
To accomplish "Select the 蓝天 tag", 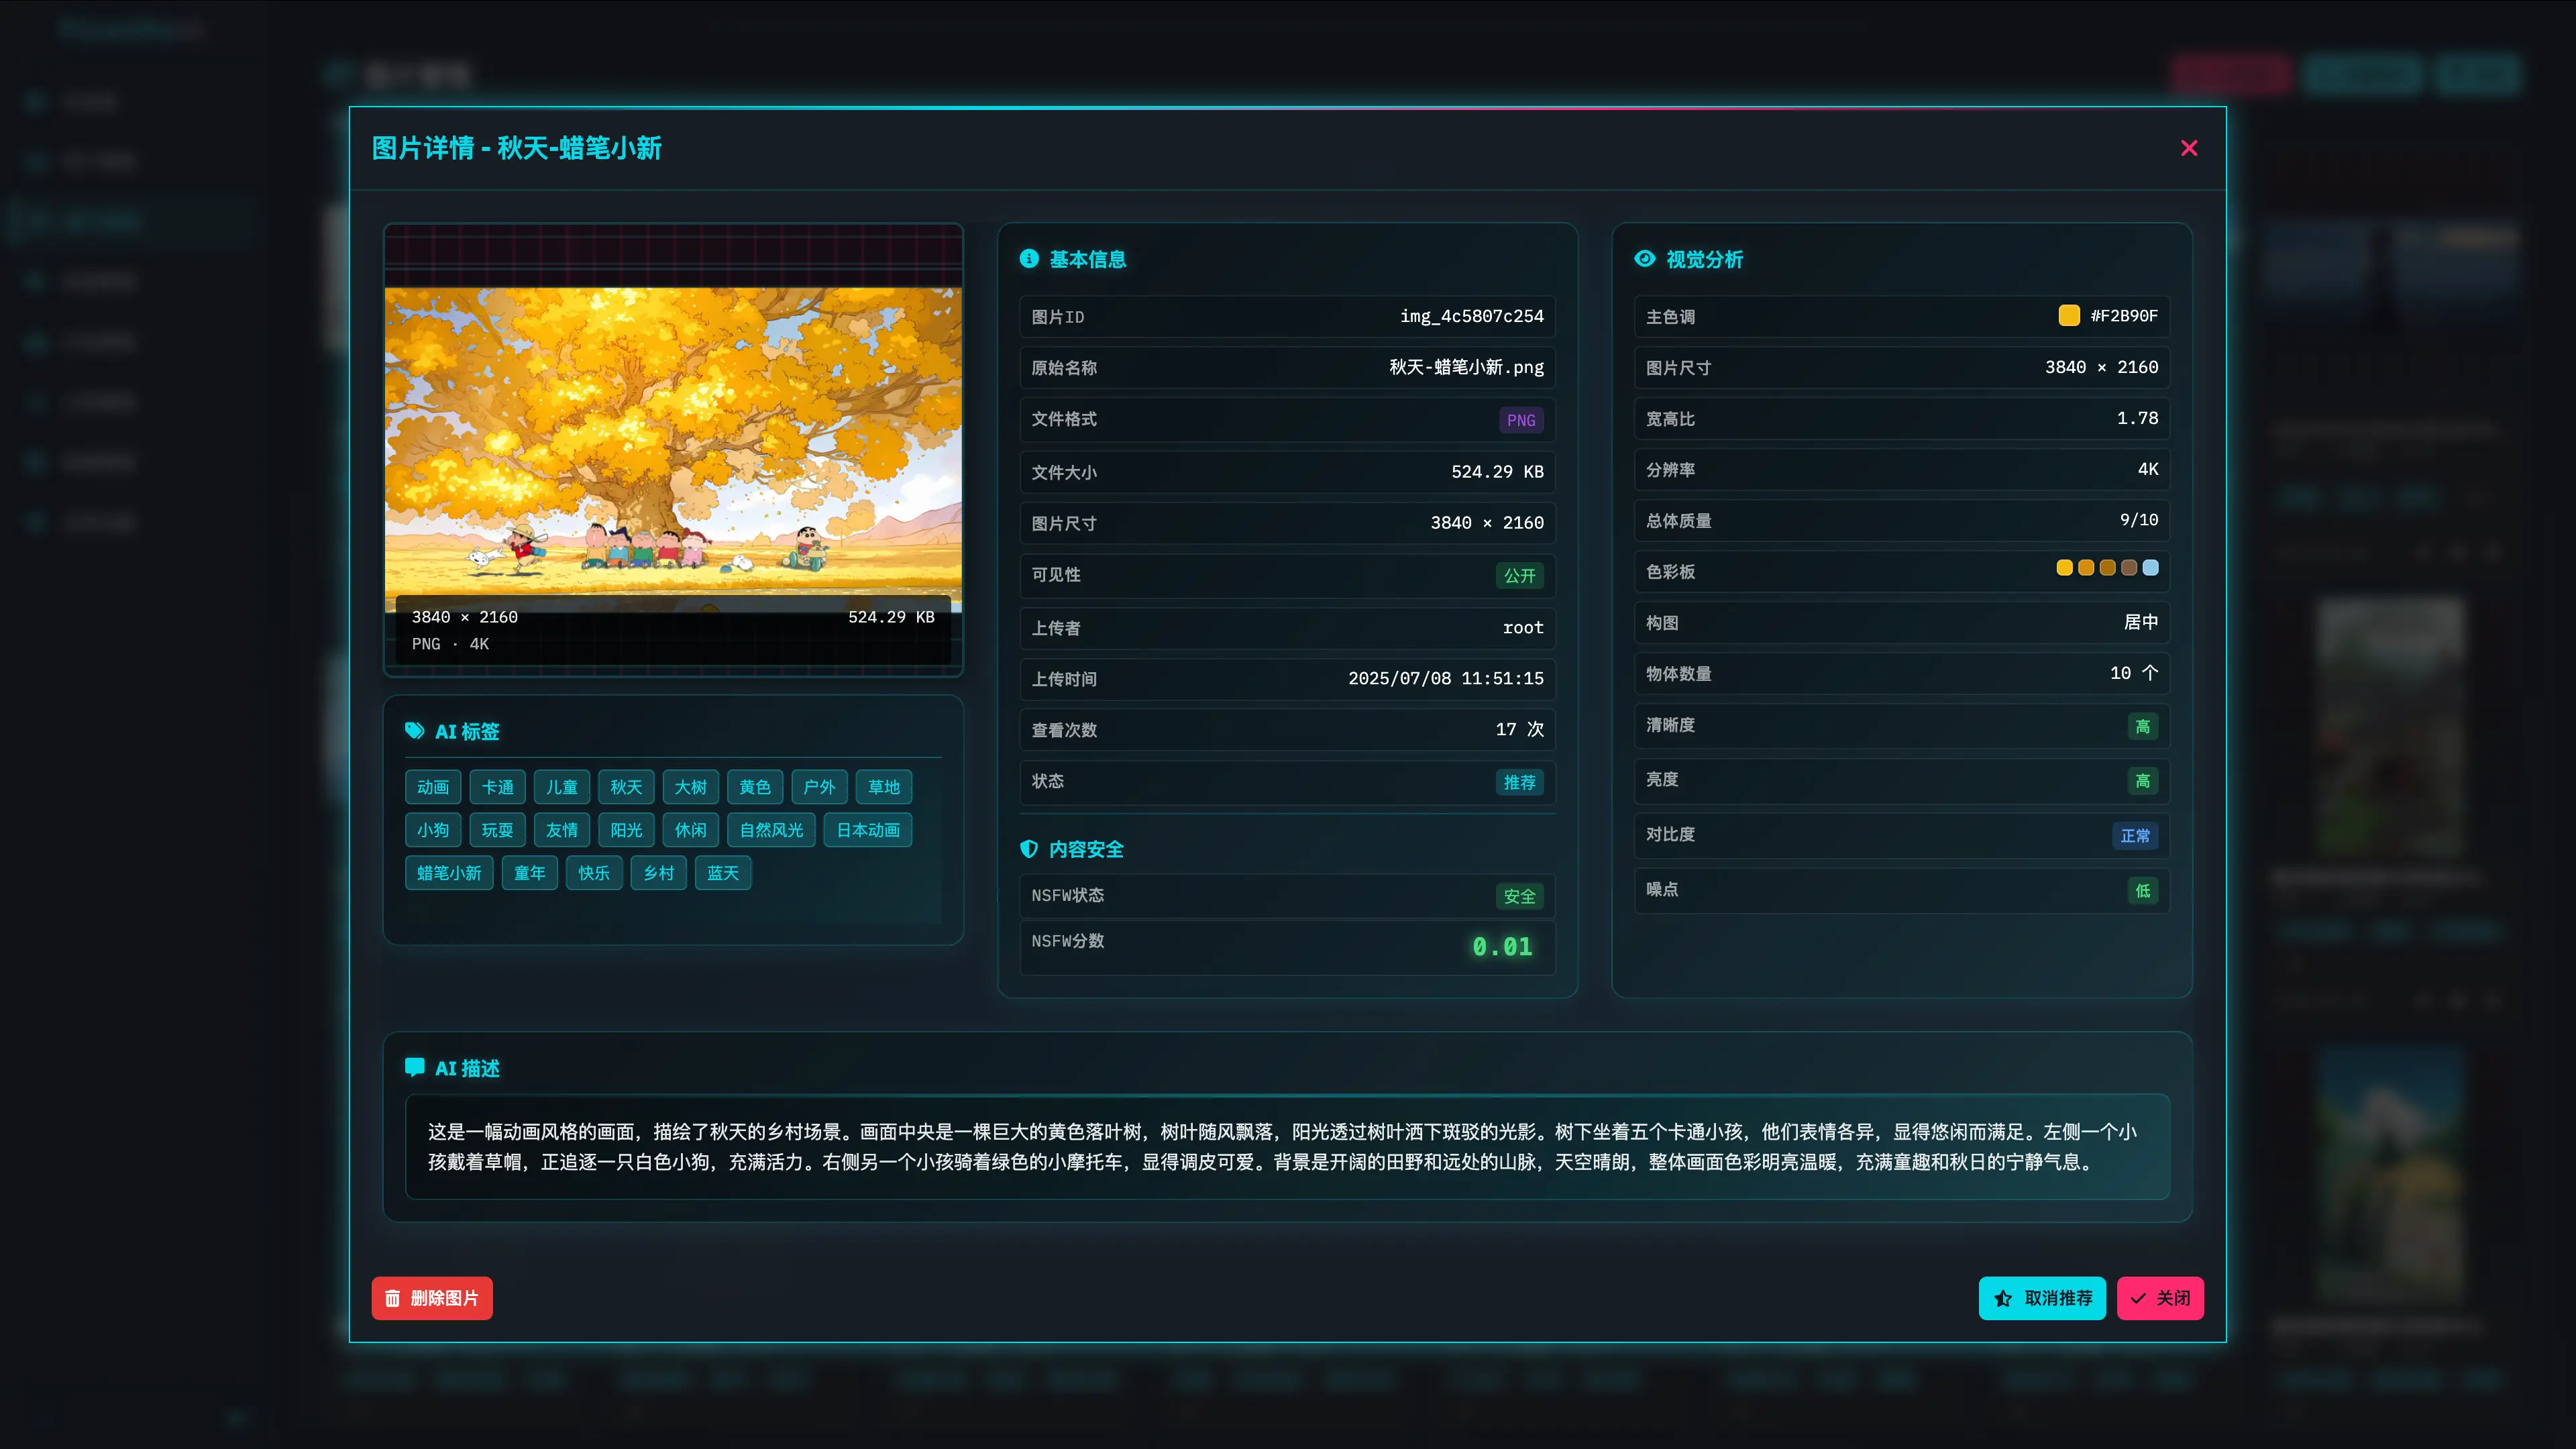I will pos(723,873).
